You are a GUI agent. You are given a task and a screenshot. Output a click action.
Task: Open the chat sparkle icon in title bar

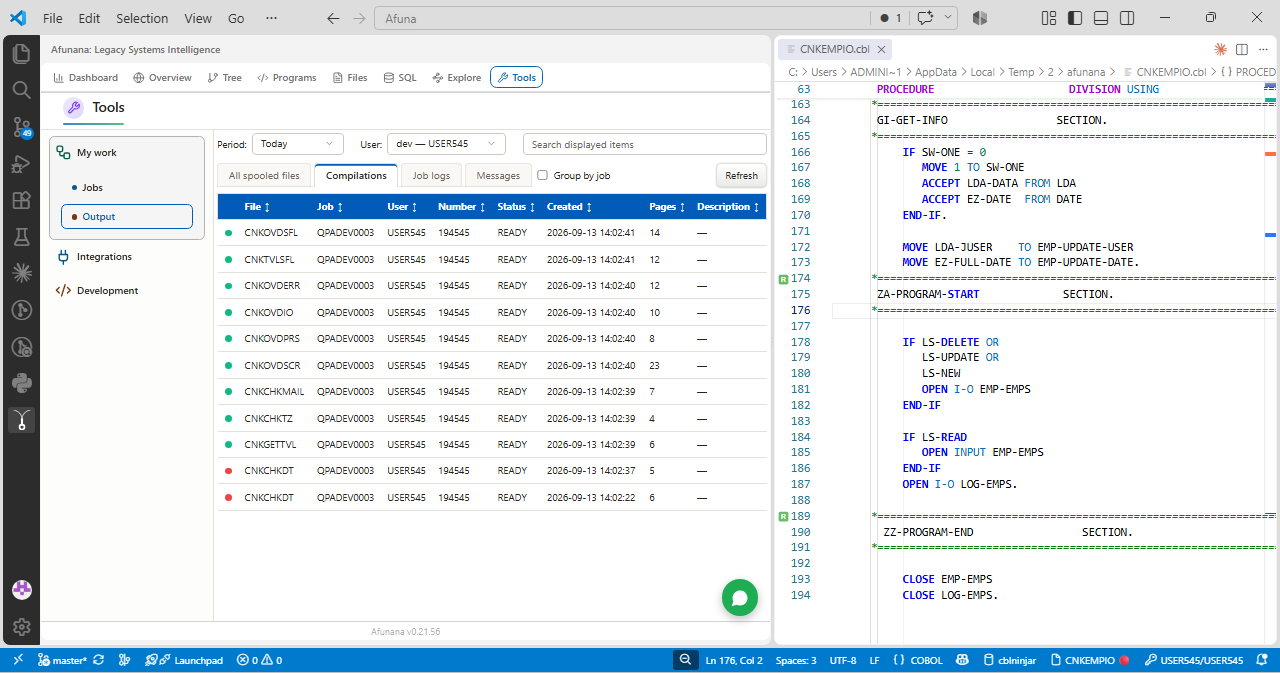point(926,18)
